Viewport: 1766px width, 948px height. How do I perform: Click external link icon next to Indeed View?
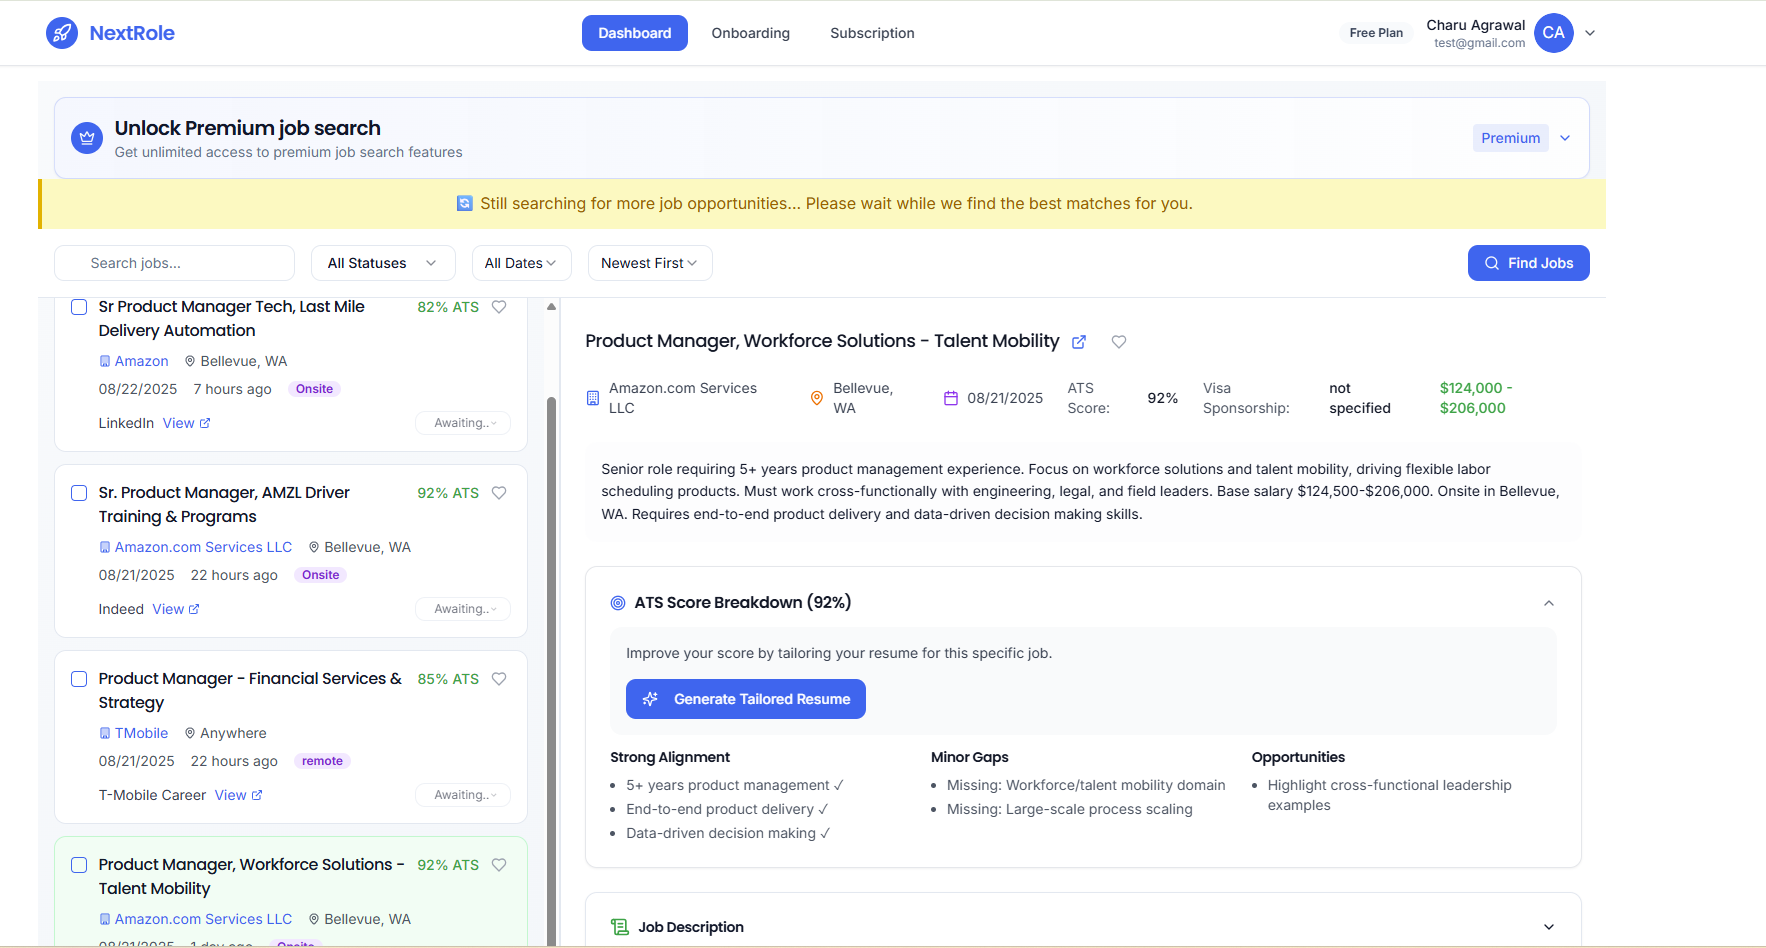click(194, 609)
